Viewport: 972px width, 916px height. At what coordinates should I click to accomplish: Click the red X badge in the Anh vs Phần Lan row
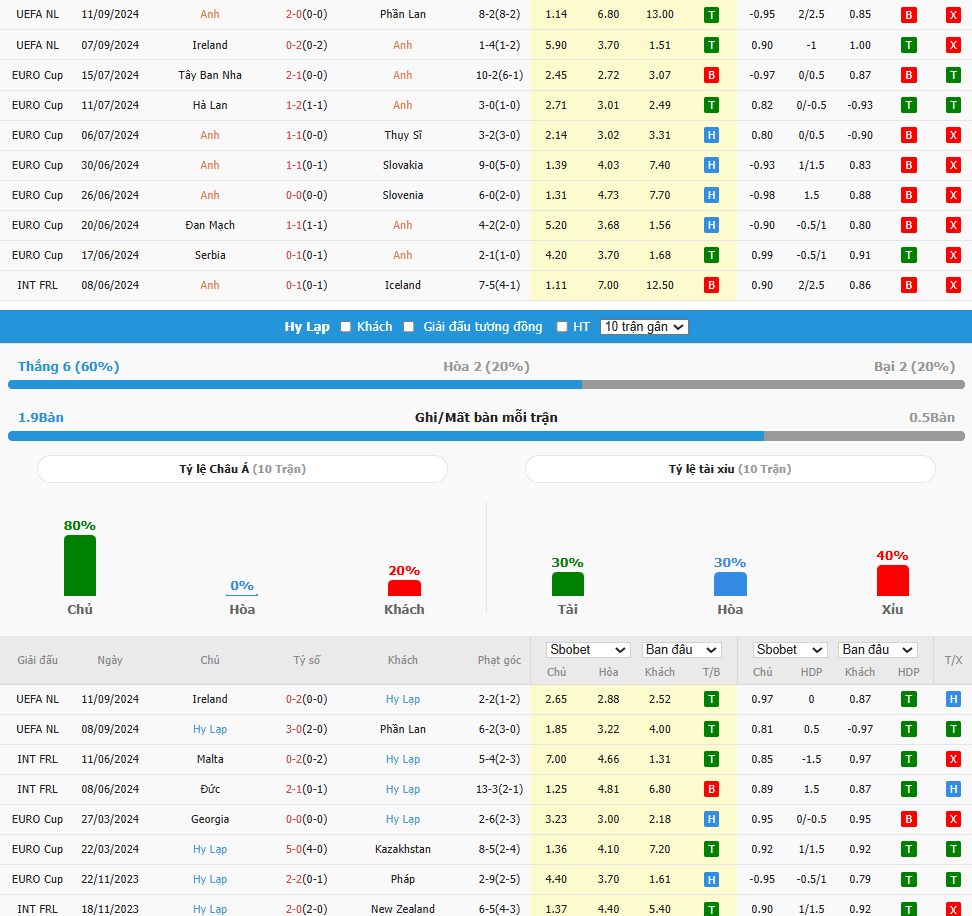[x=953, y=15]
